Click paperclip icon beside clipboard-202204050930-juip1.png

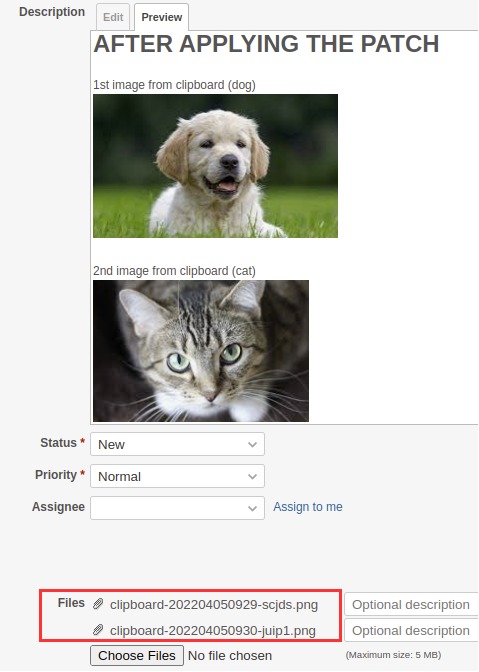coord(98,630)
